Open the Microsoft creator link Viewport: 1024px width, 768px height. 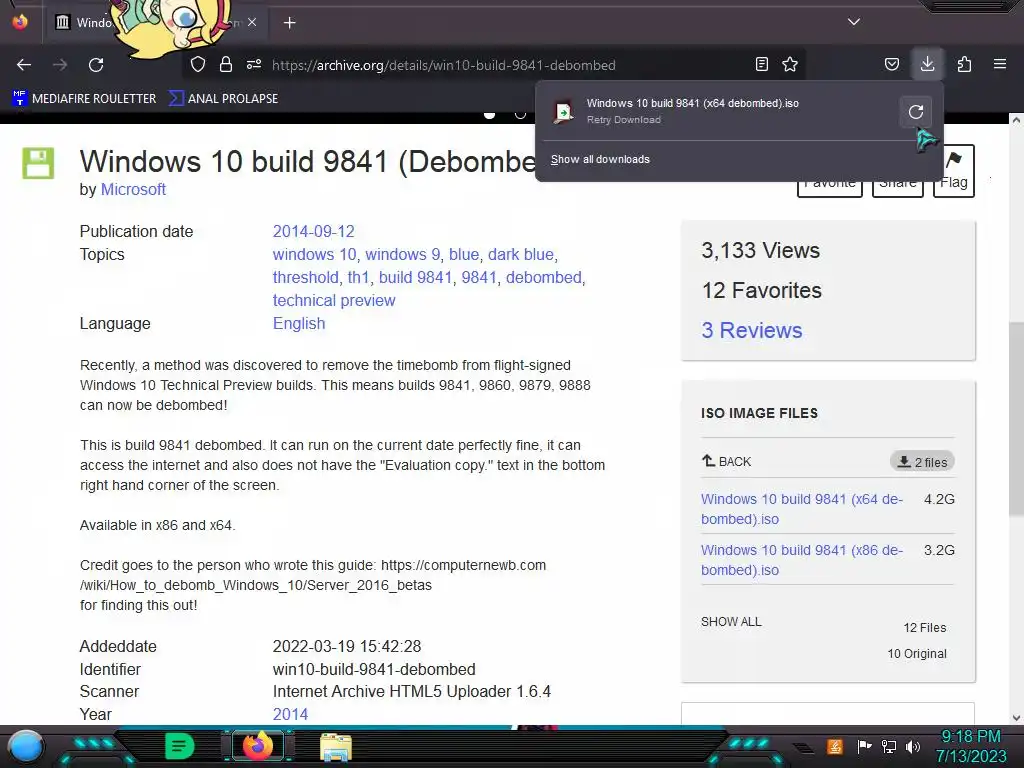(x=133, y=189)
